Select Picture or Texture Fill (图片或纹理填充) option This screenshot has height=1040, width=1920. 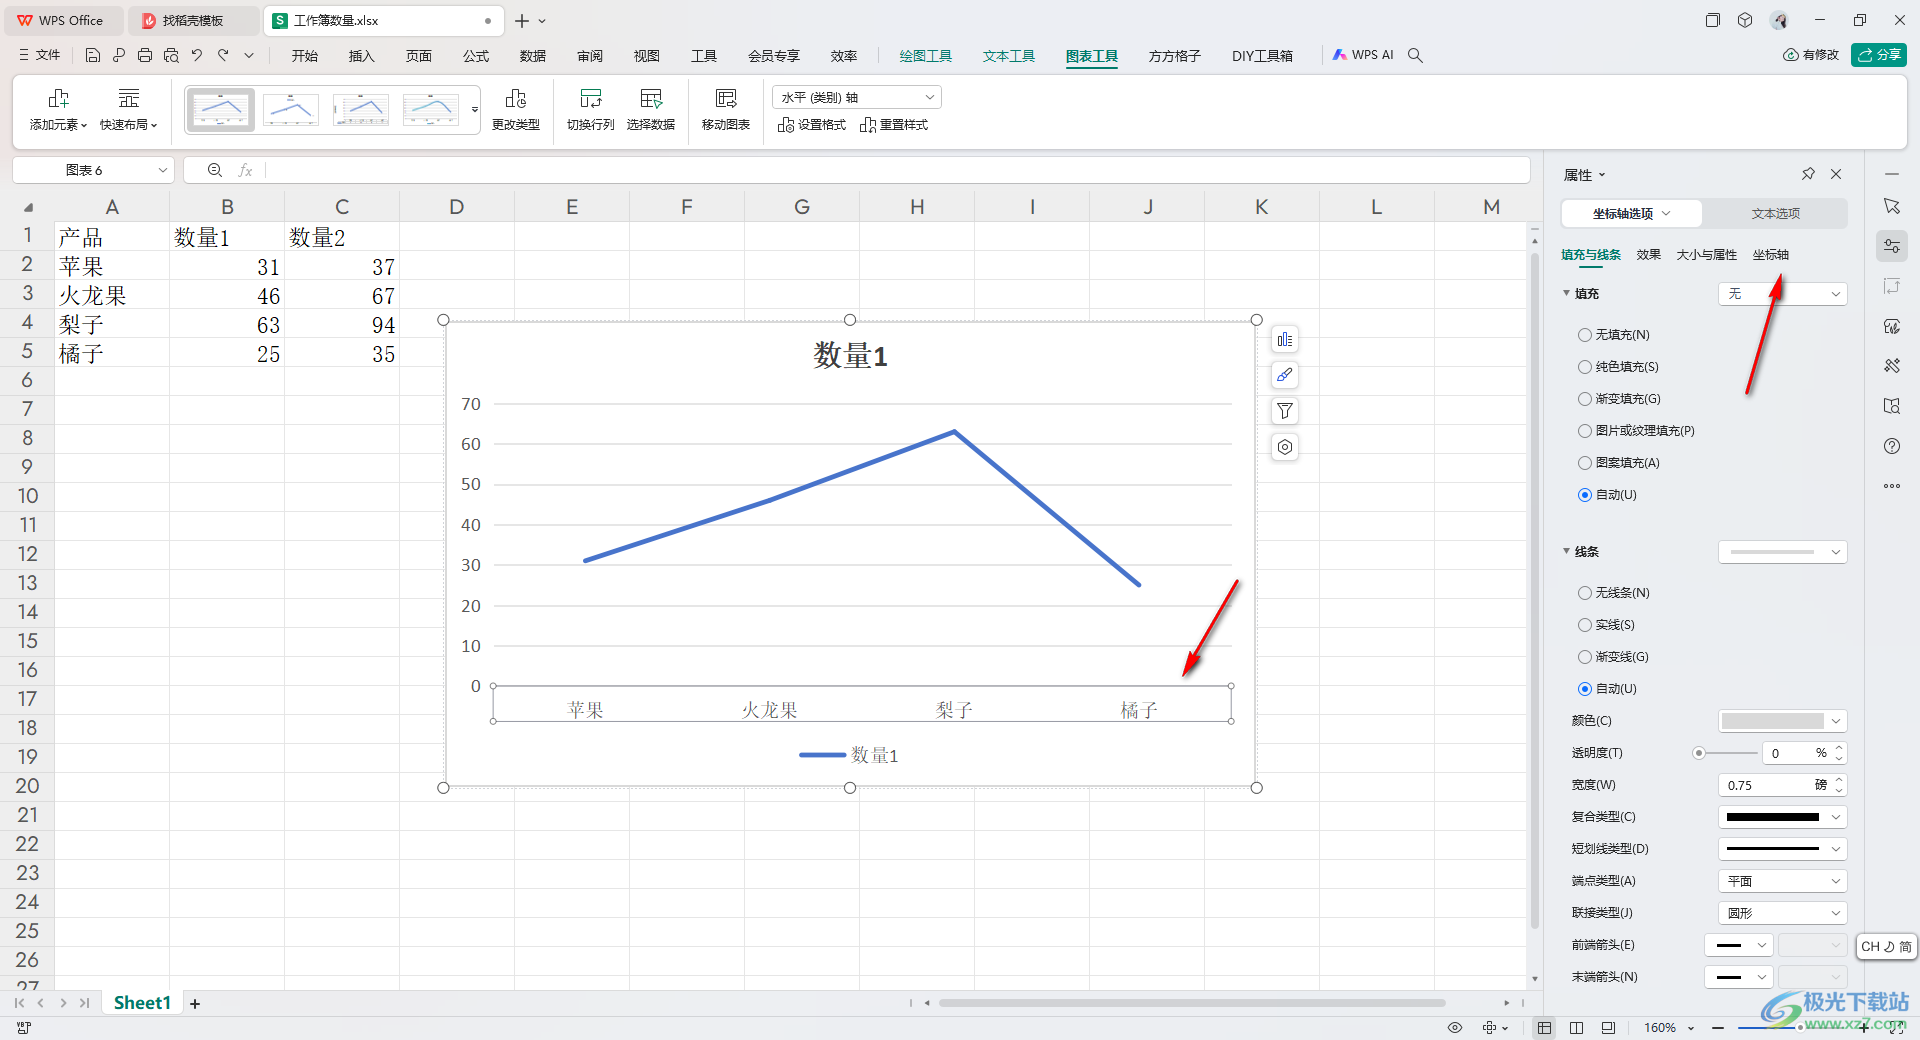(x=1585, y=431)
